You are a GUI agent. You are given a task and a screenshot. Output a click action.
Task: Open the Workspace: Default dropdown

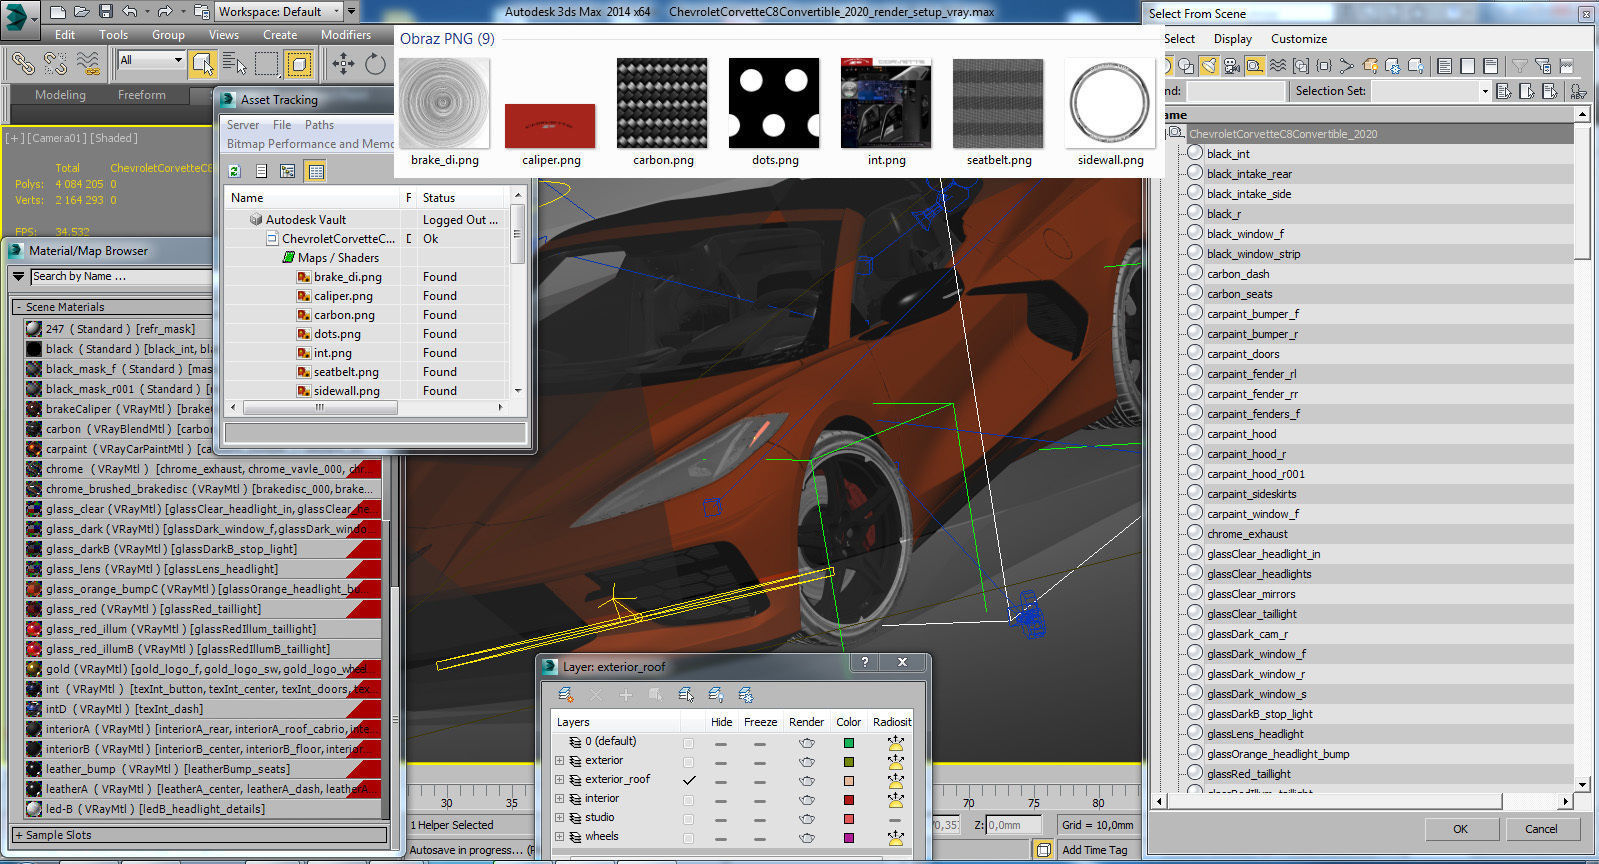point(279,12)
